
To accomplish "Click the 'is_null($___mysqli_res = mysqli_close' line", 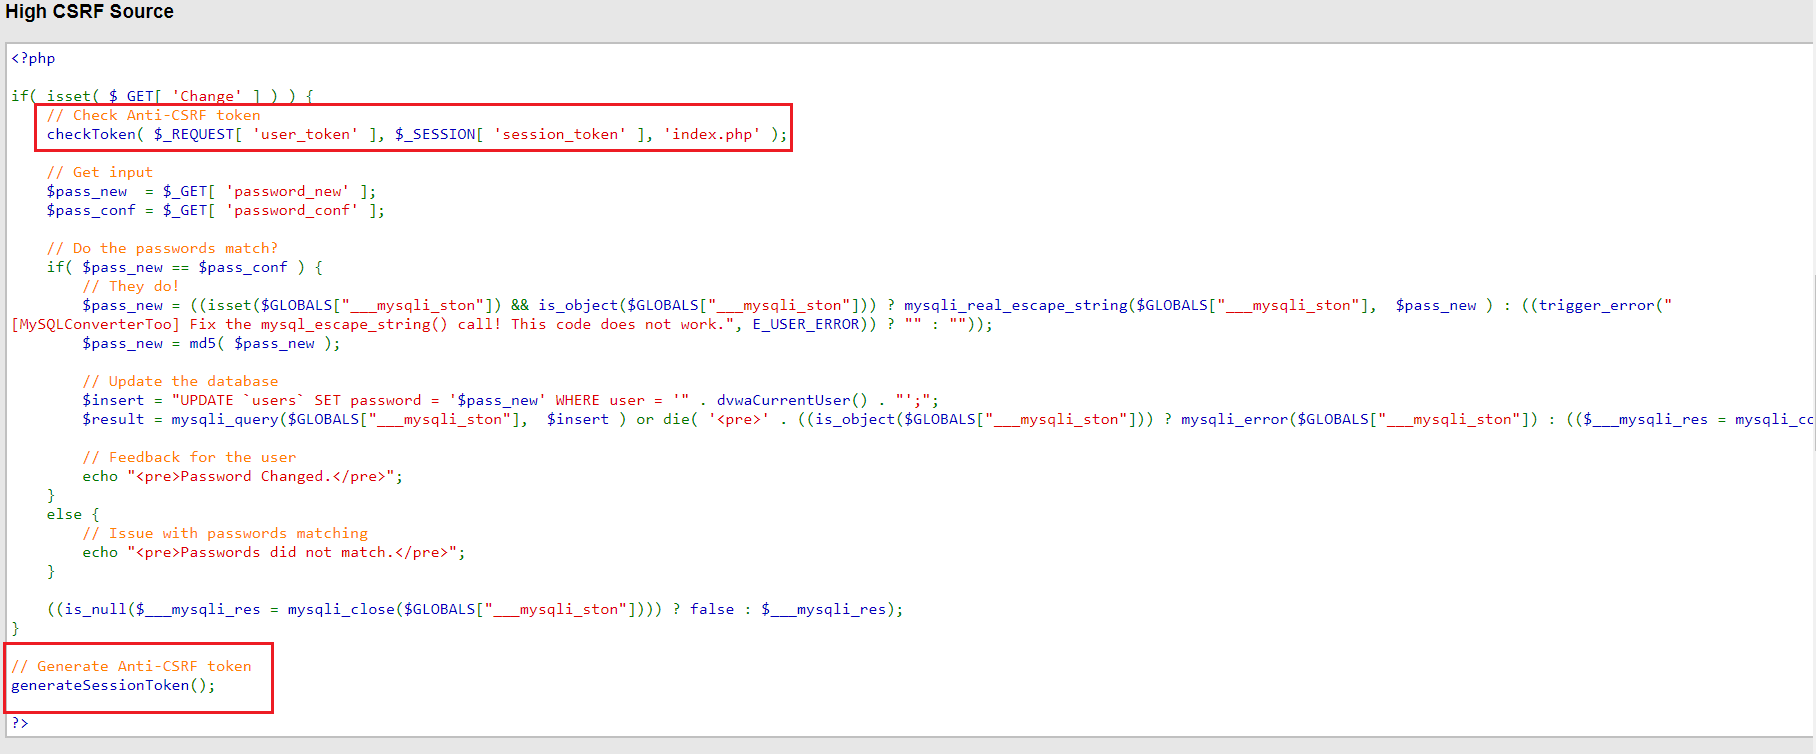I will tap(475, 609).
